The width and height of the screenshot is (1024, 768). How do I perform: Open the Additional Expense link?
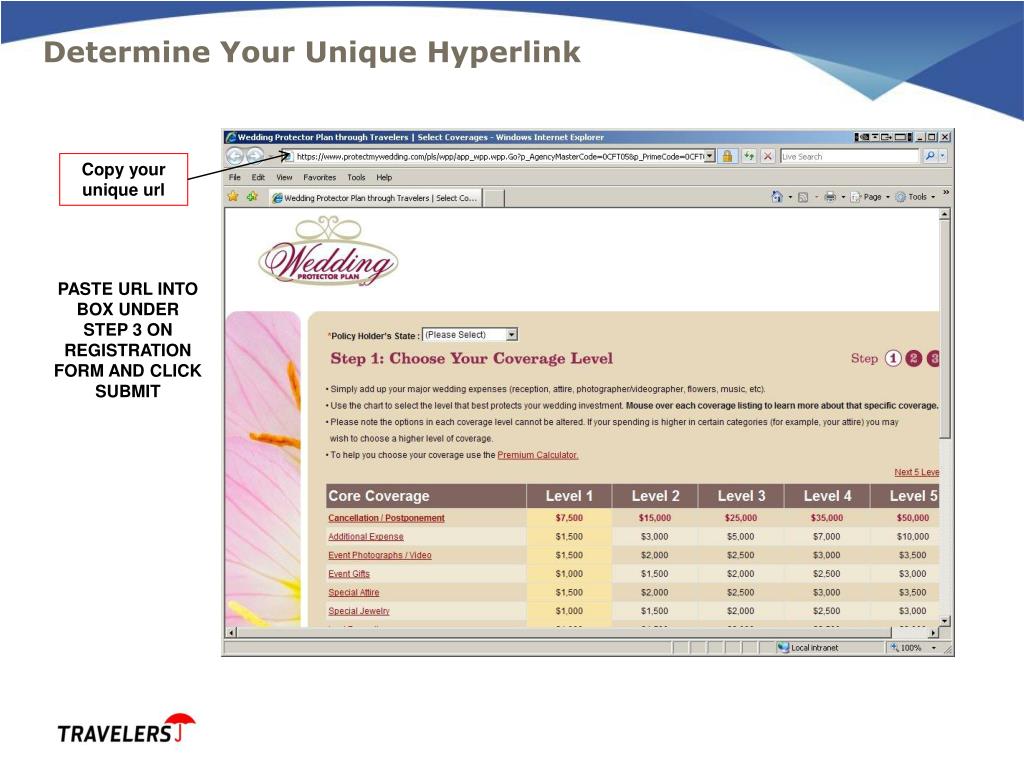pyautogui.click(x=366, y=536)
